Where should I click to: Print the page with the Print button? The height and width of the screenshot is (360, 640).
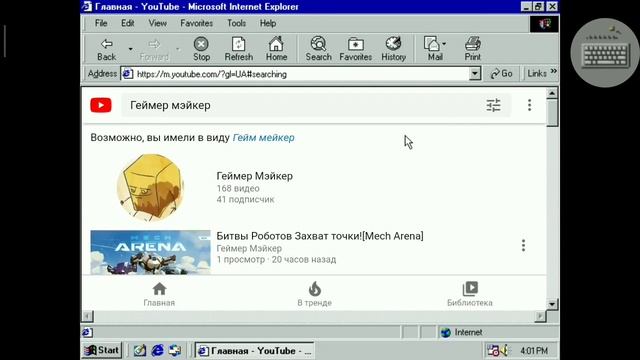tap(473, 49)
